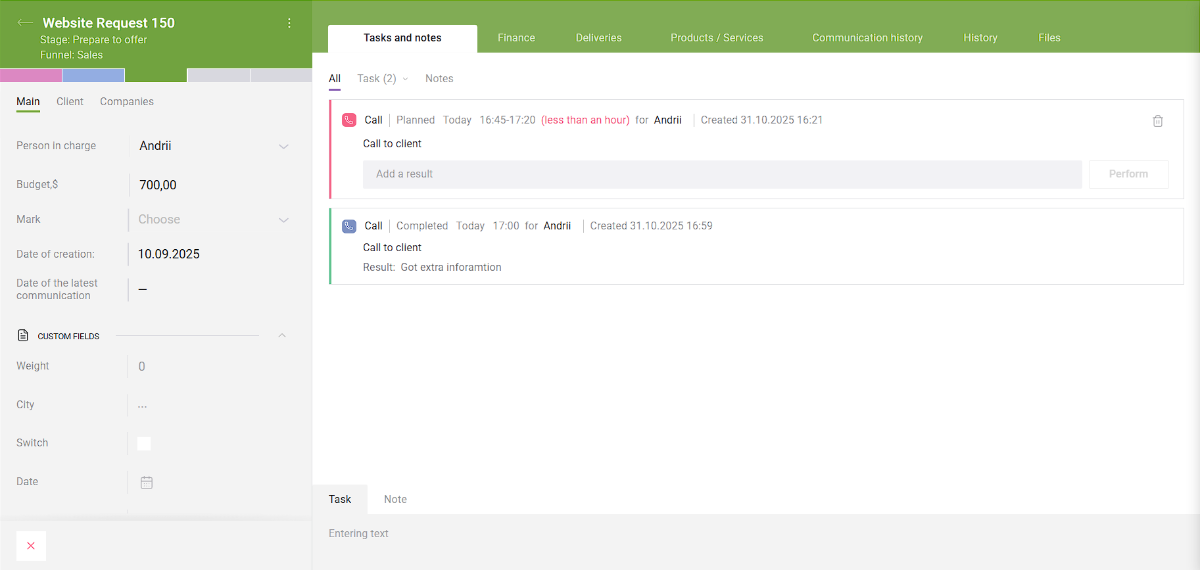This screenshot has width=1200, height=570.
Task: Toggle the Switch checkbox
Action: coord(144,443)
